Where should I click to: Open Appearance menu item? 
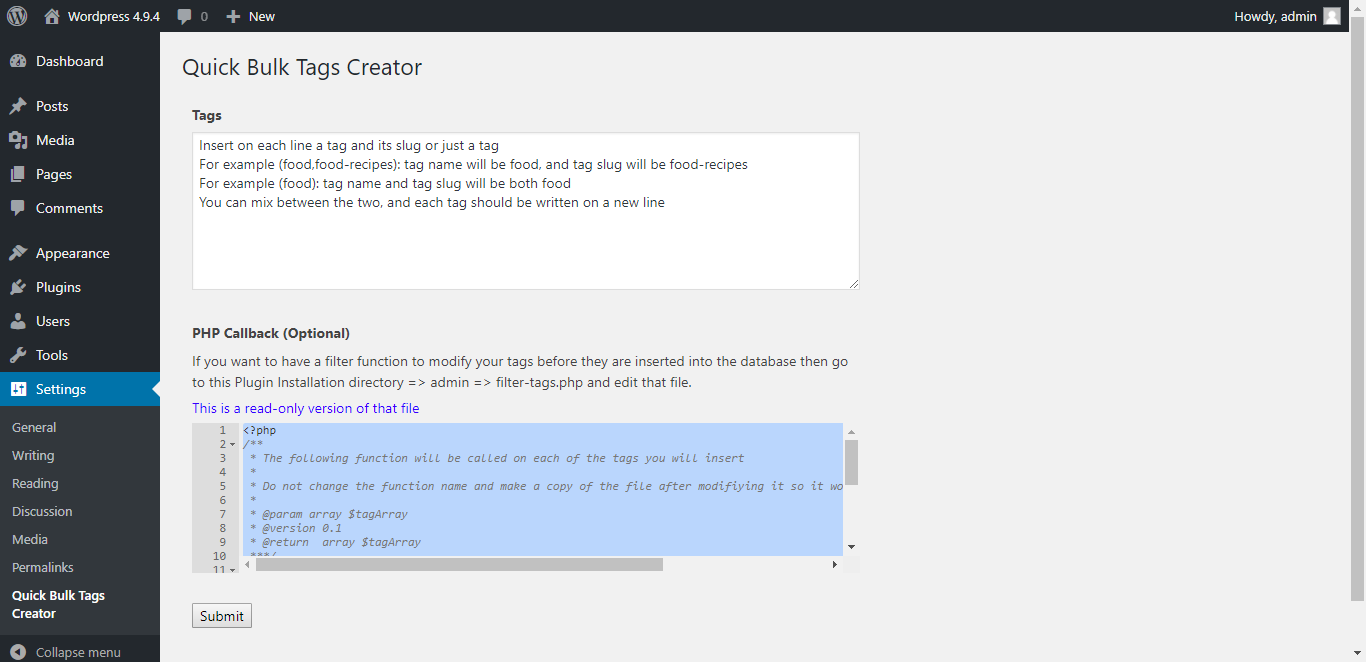pyautogui.click(x=80, y=253)
